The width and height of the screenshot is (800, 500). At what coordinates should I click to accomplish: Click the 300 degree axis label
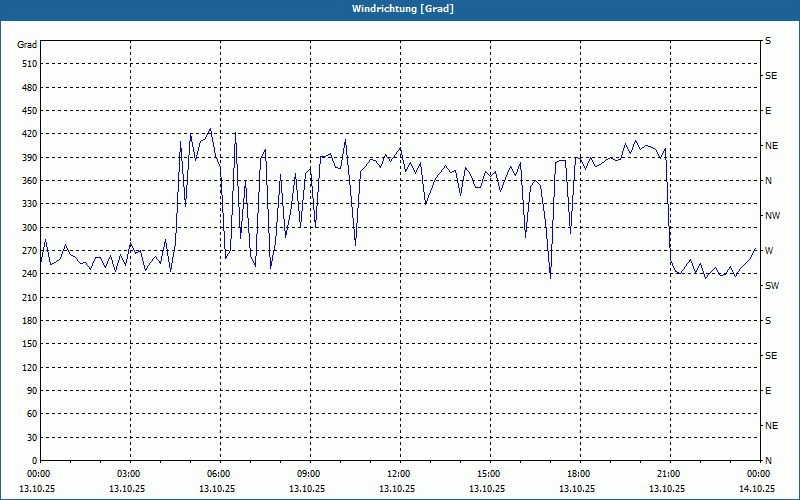point(30,228)
